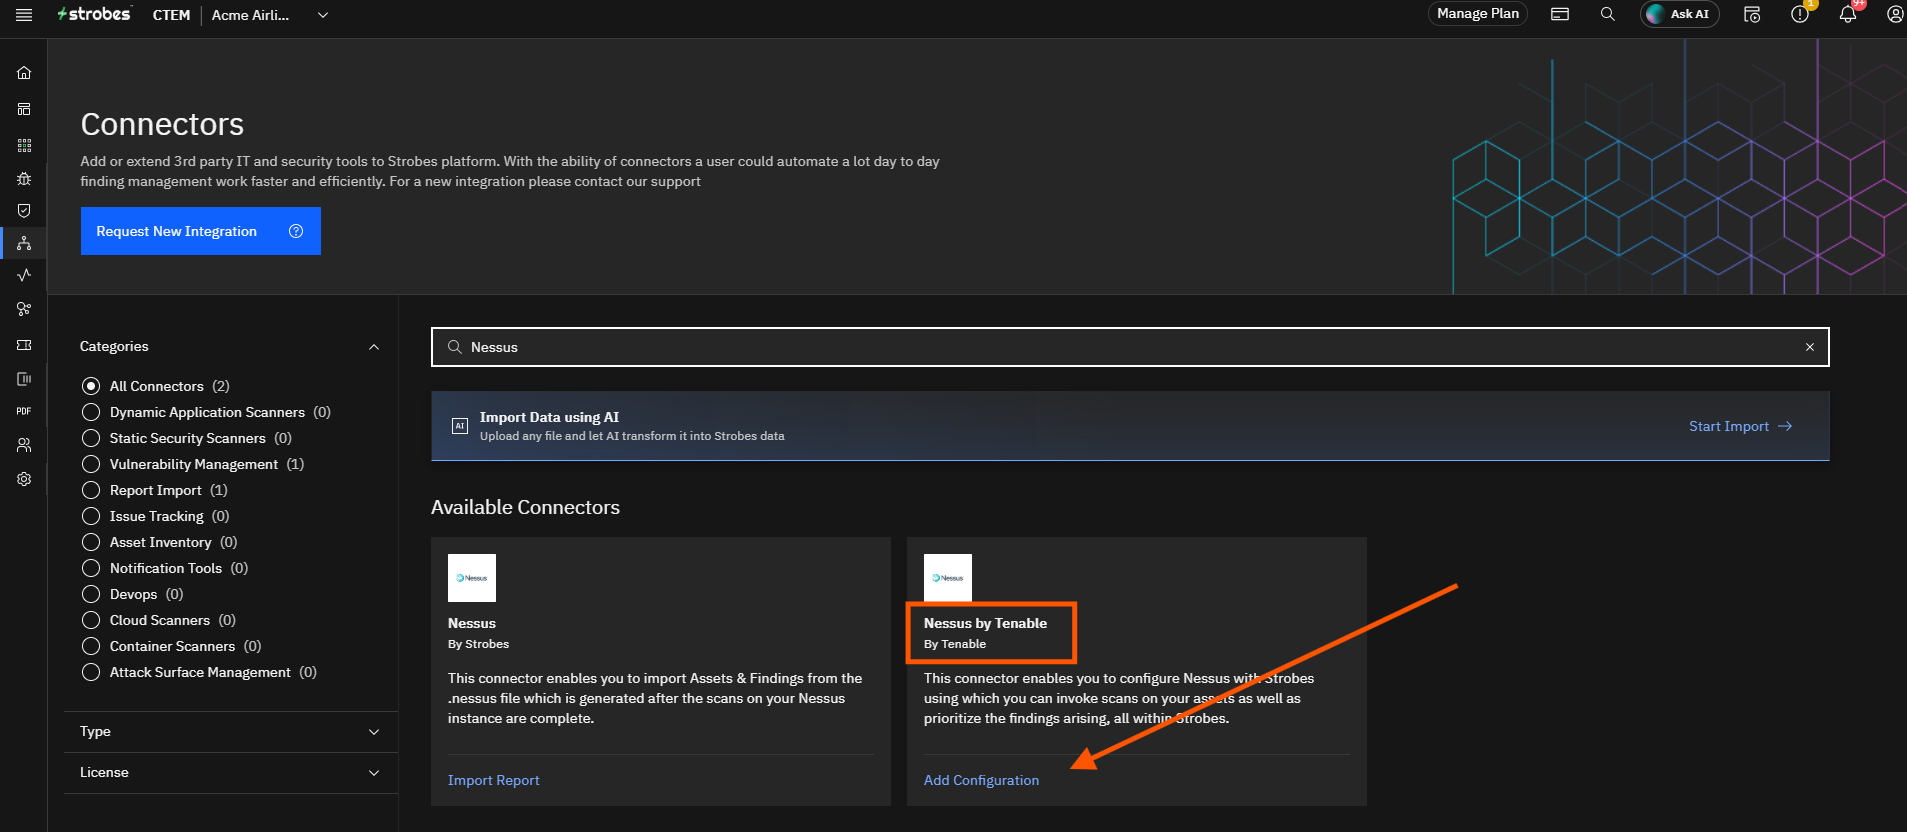Viewport: 1907px width, 832px height.
Task: Open the Acme Airlines organization dropdown
Action: (x=270, y=15)
